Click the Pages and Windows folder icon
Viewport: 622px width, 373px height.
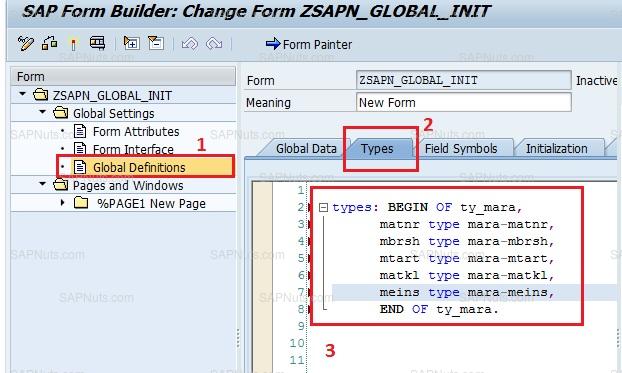pos(61,185)
